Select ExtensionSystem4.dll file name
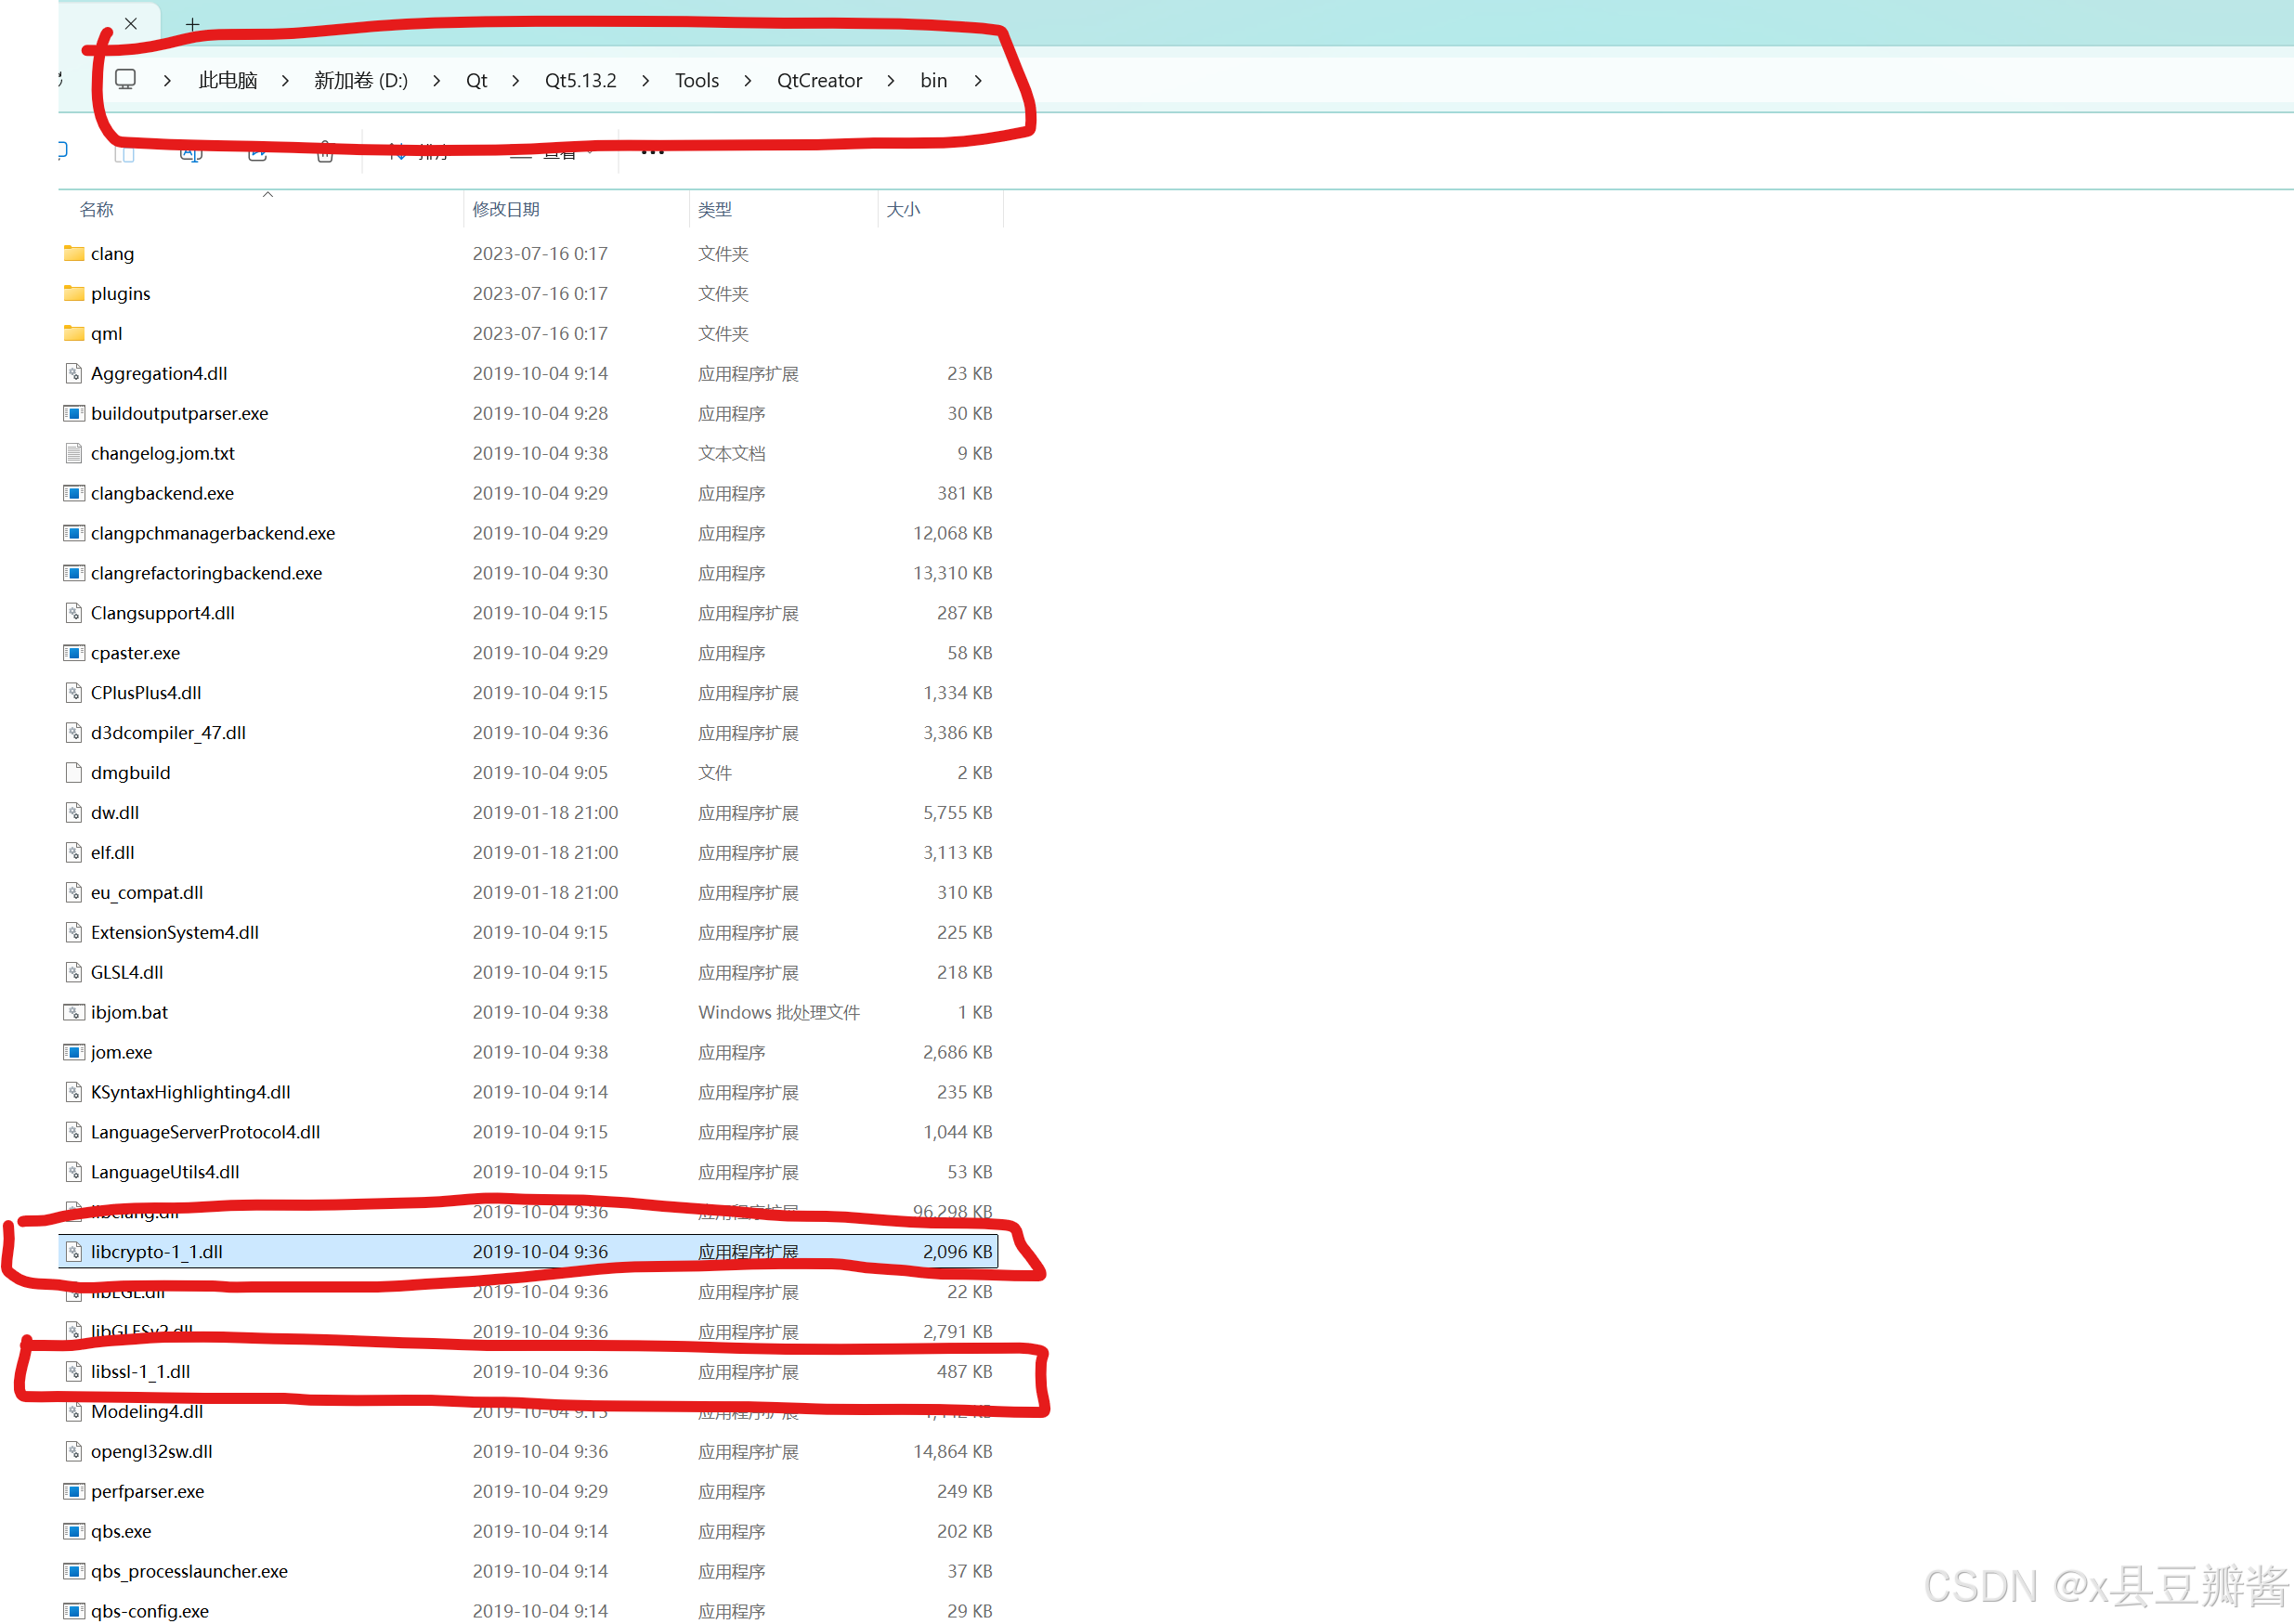2294x1624 pixels. point(175,932)
